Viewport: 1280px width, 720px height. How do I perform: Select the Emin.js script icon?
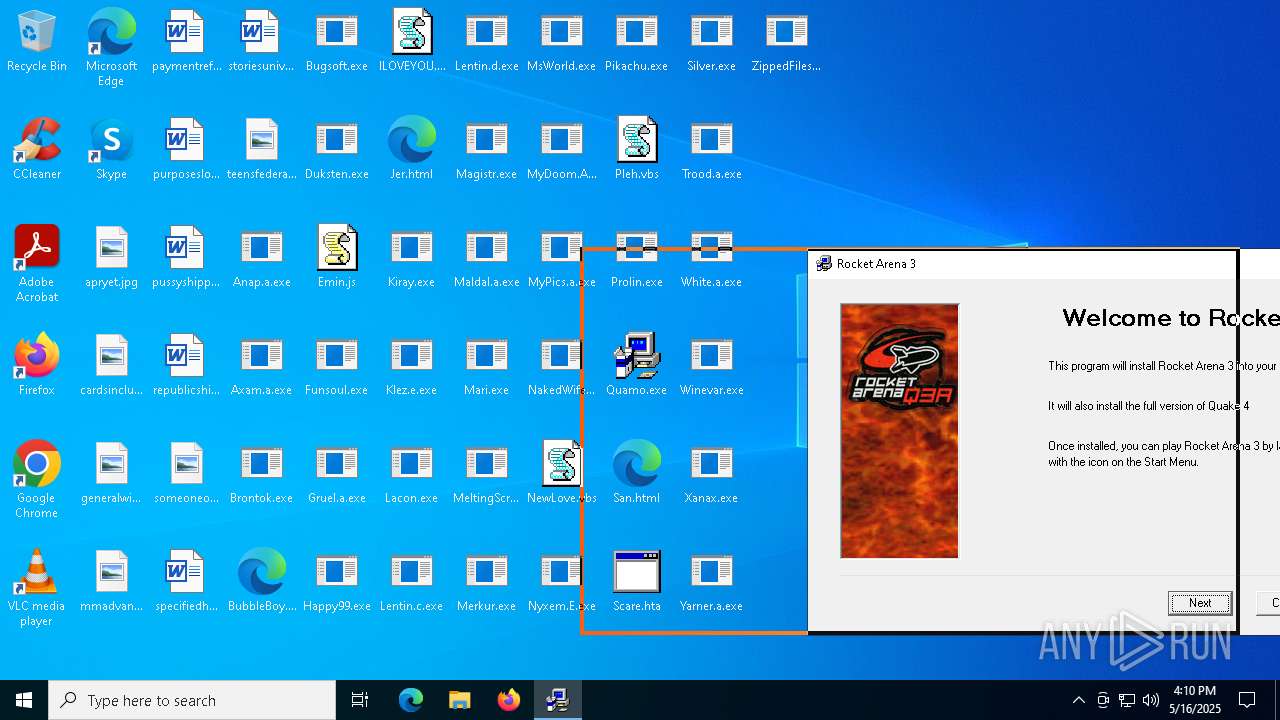tap(337, 258)
